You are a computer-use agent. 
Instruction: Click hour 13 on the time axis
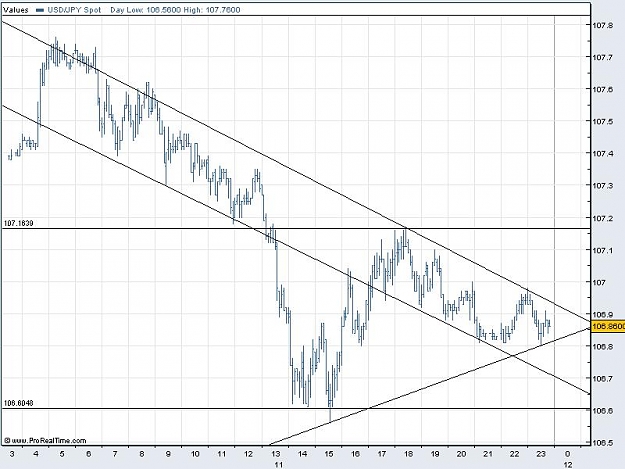coord(275,453)
